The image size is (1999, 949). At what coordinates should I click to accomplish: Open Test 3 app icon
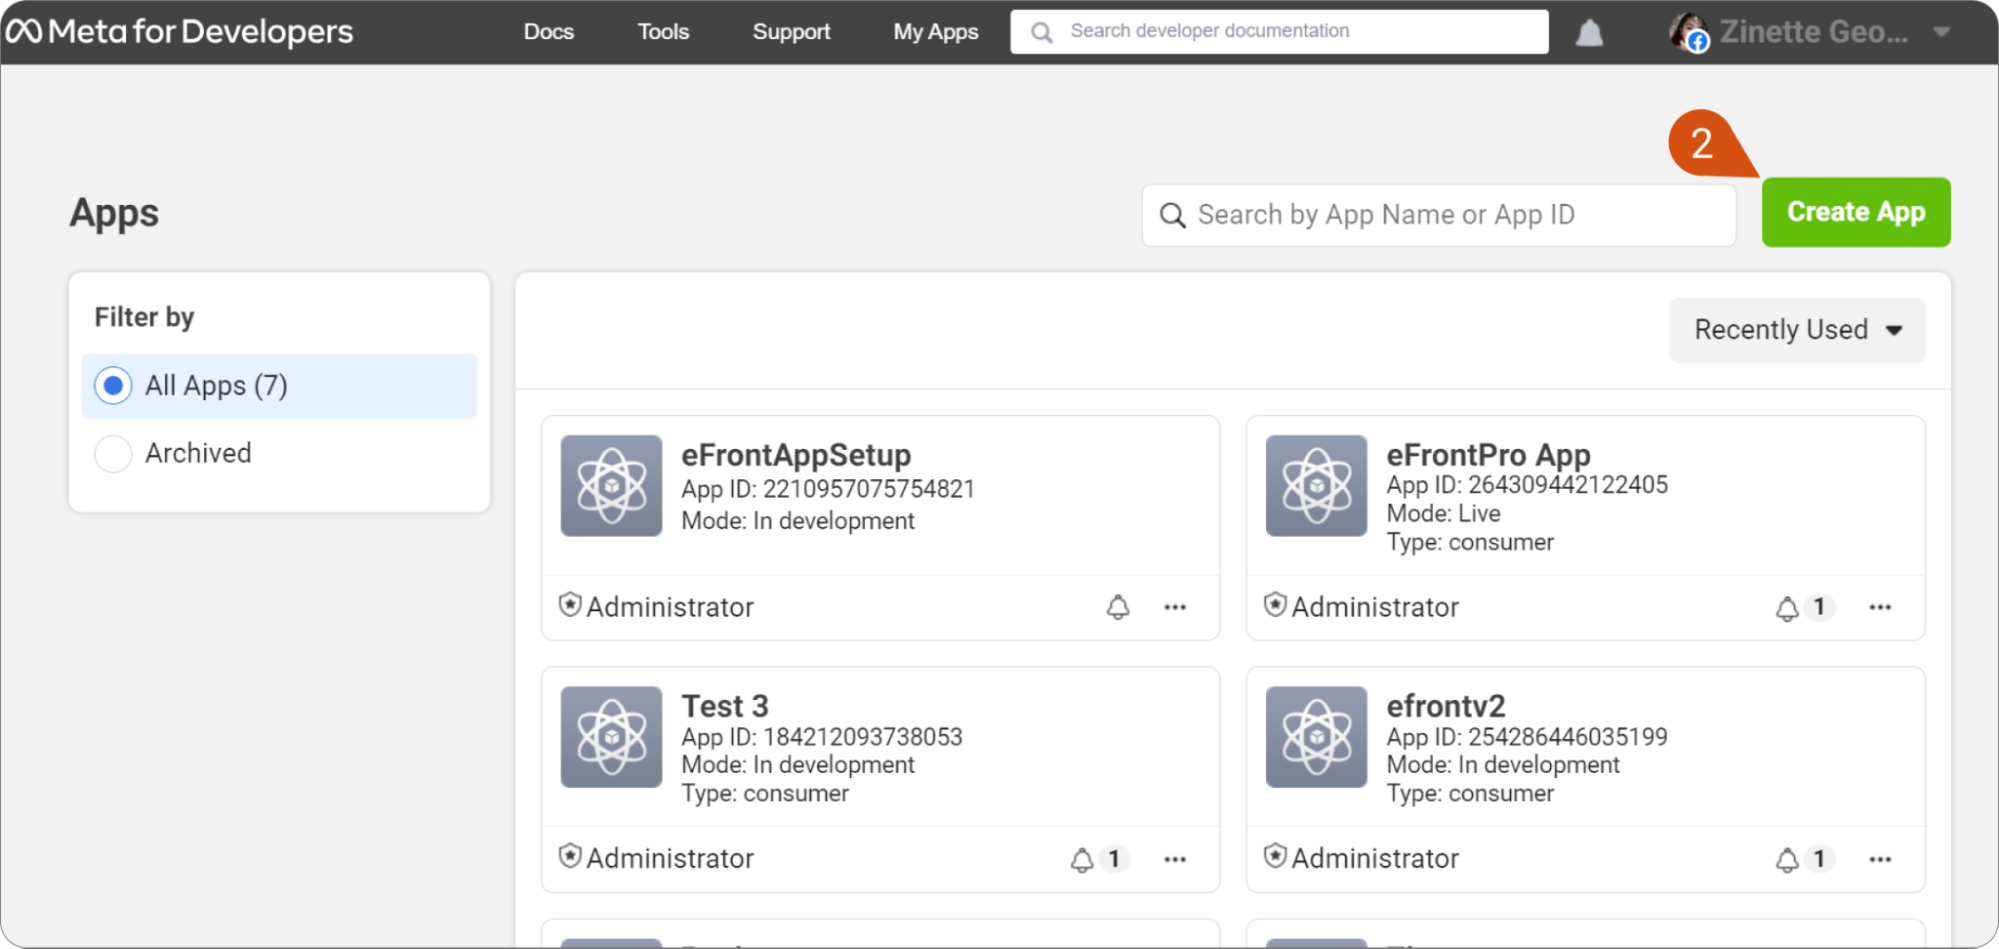[611, 736]
